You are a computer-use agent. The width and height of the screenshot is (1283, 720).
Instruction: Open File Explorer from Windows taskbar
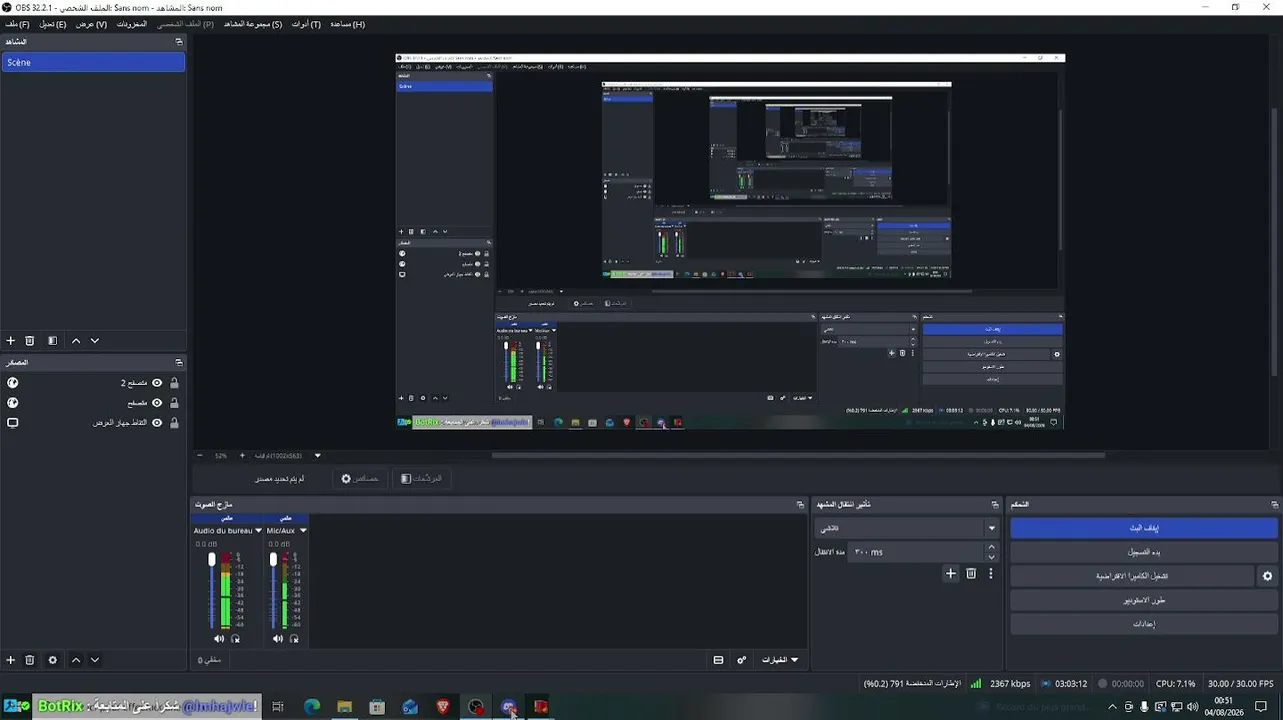pyautogui.click(x=345, y=707)
